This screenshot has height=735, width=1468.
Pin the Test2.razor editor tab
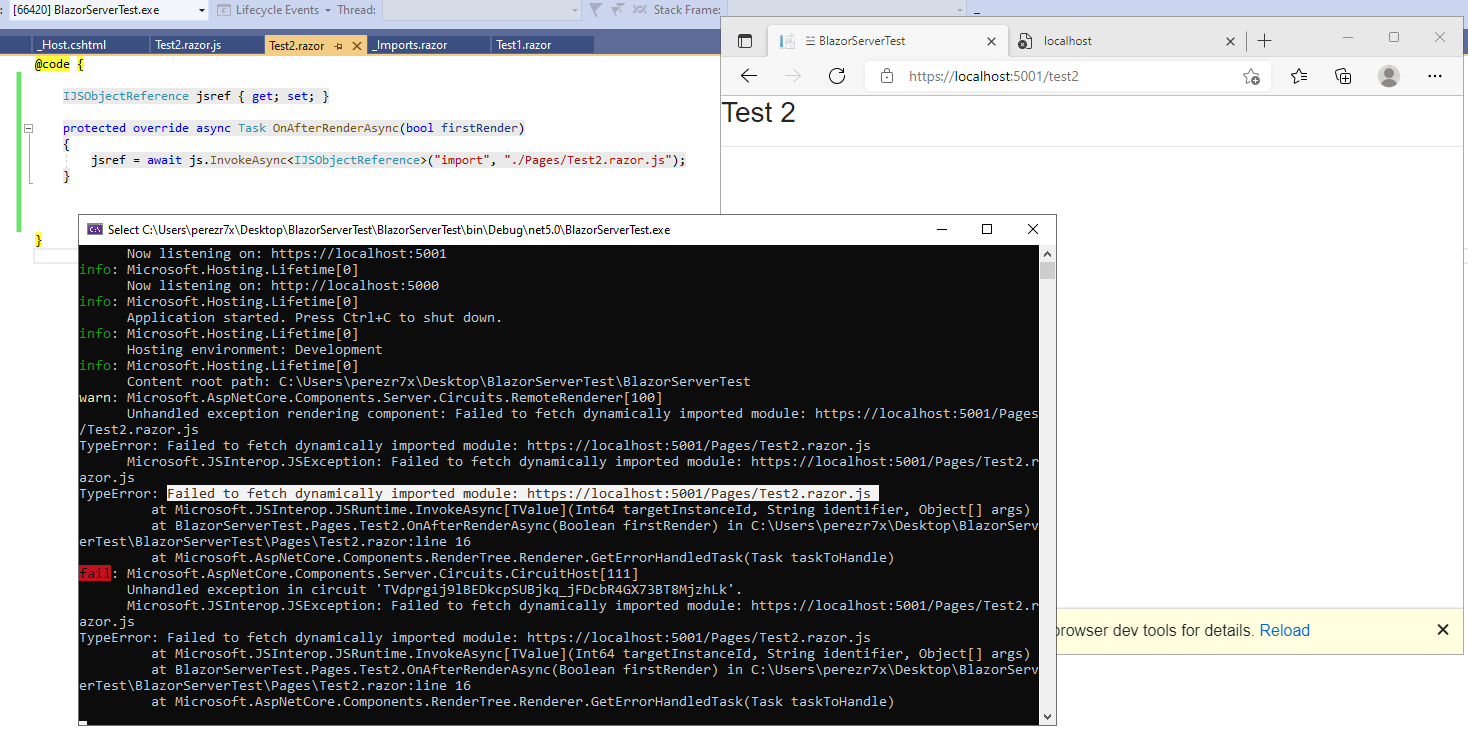pos(339,45)
